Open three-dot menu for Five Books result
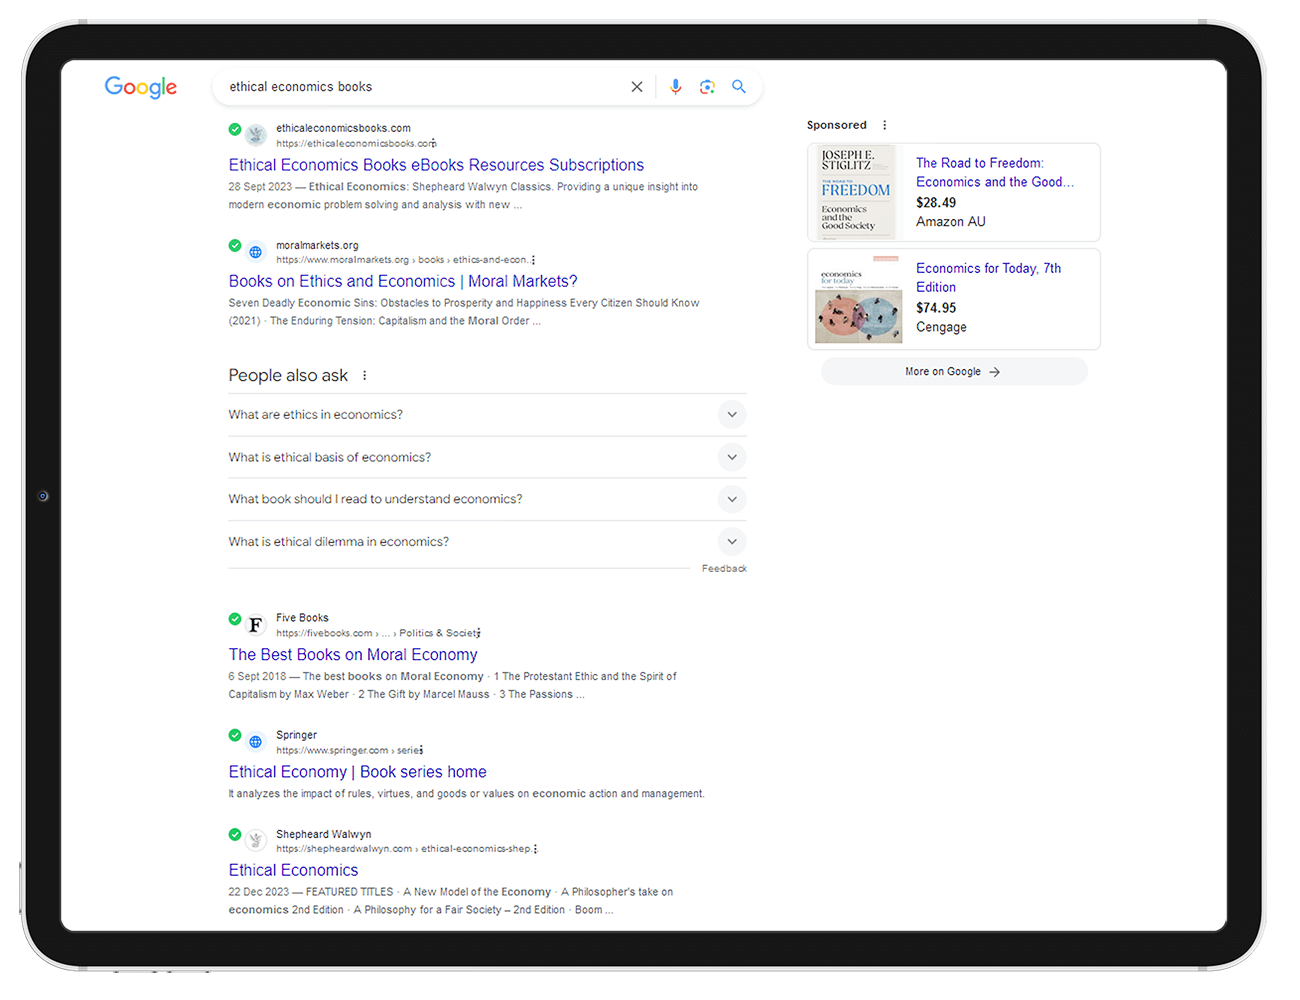This screenshot has height=1000, width=1300. point(479,633)
